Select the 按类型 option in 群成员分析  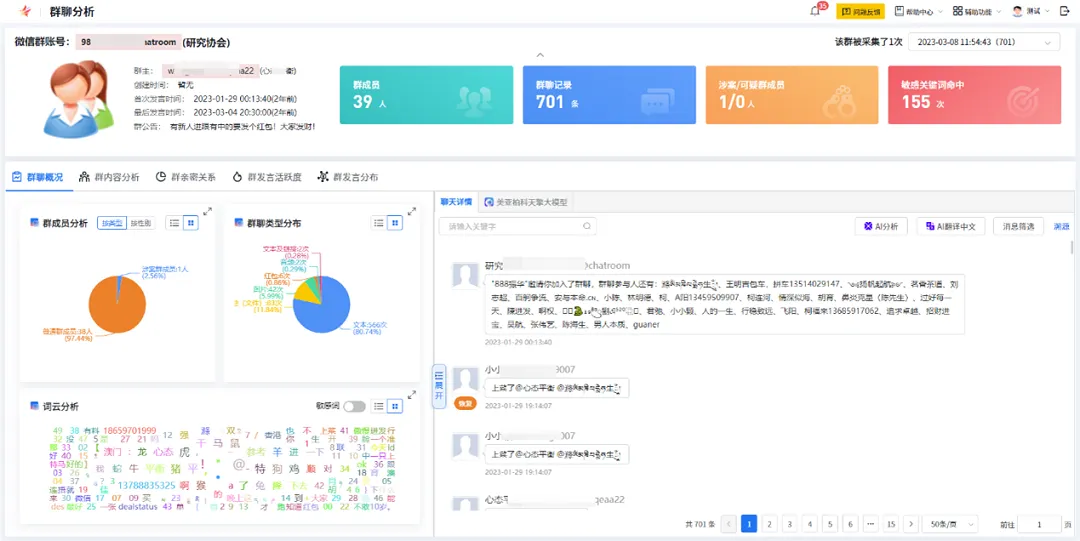coord(112,223)
